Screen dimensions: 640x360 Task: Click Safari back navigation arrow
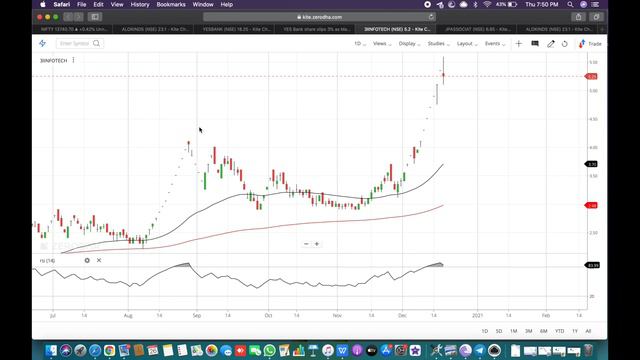[x=68, y=17]
